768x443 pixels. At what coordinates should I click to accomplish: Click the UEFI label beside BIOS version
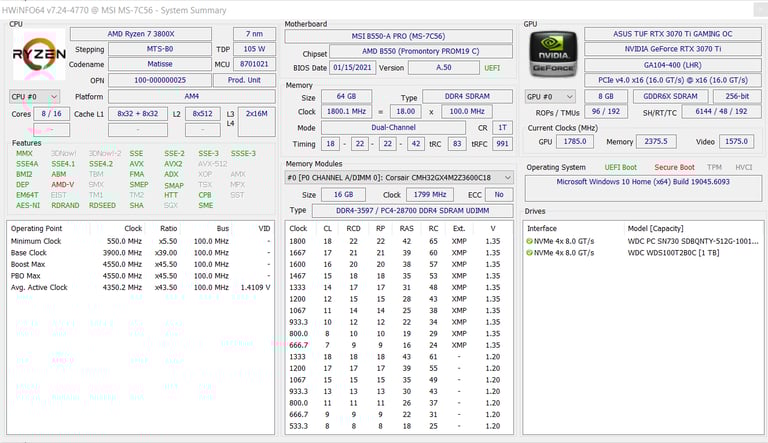[x=492, y=68]
